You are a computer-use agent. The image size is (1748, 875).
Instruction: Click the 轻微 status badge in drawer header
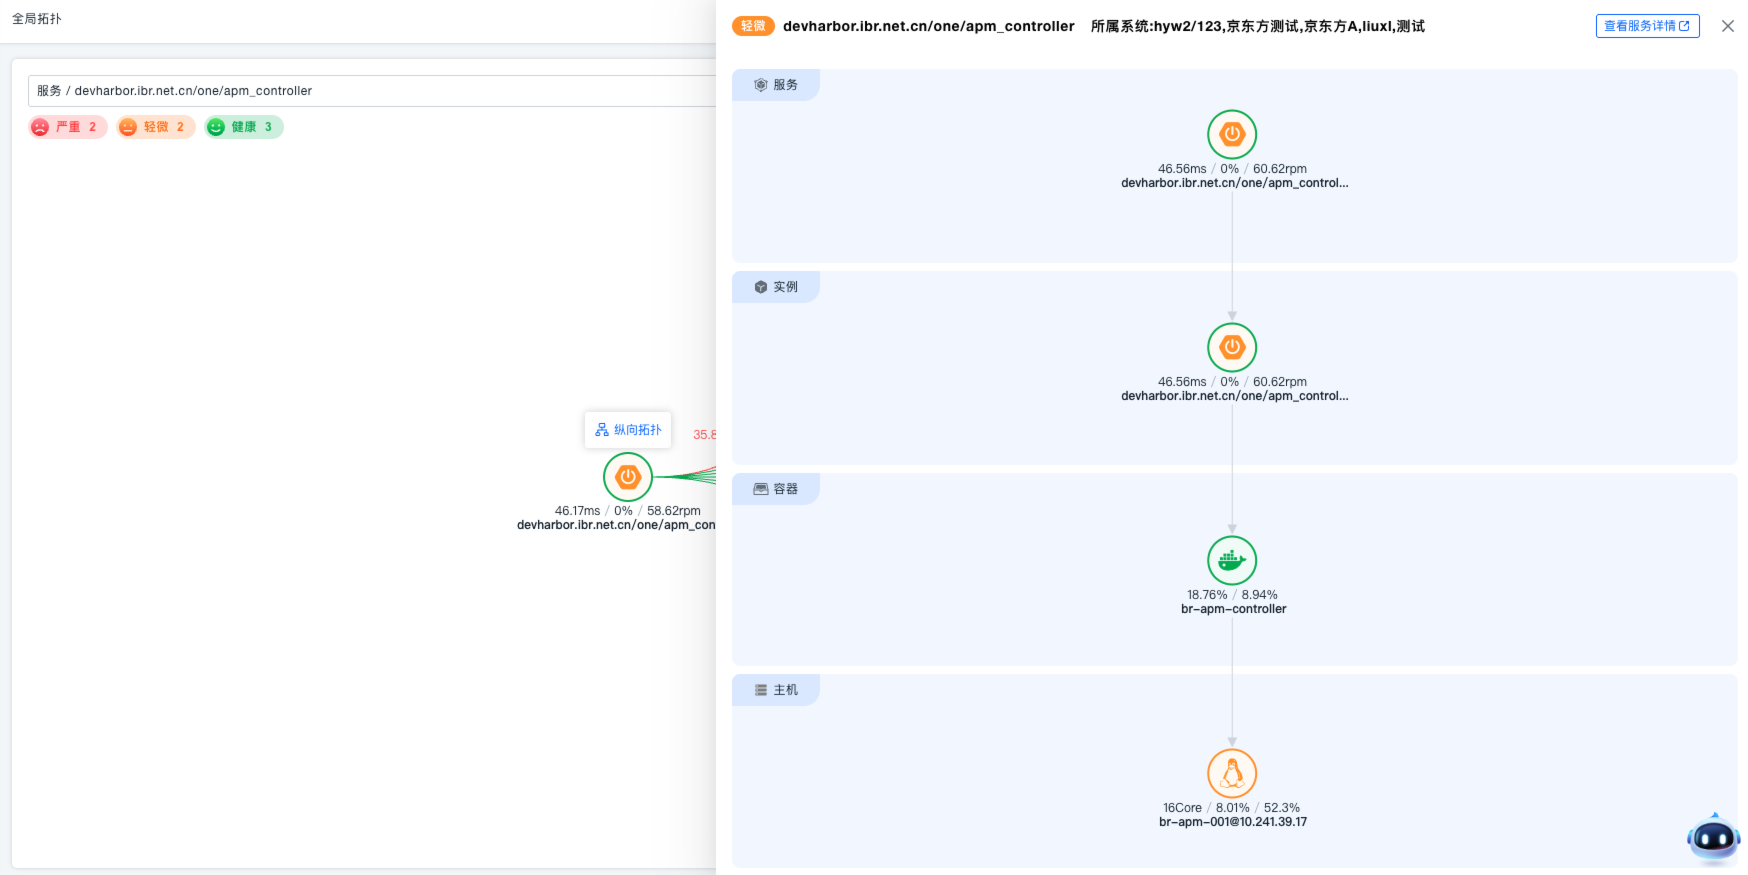coord(753,26)
